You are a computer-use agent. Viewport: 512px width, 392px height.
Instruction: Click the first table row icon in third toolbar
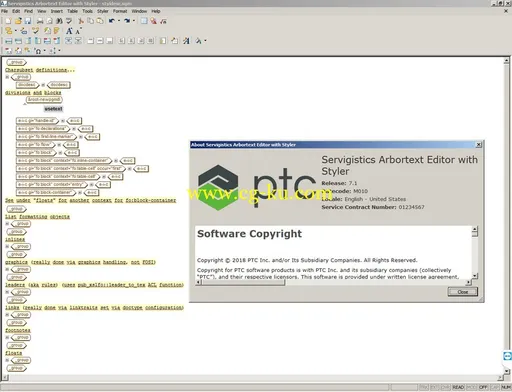click(8, 41)
